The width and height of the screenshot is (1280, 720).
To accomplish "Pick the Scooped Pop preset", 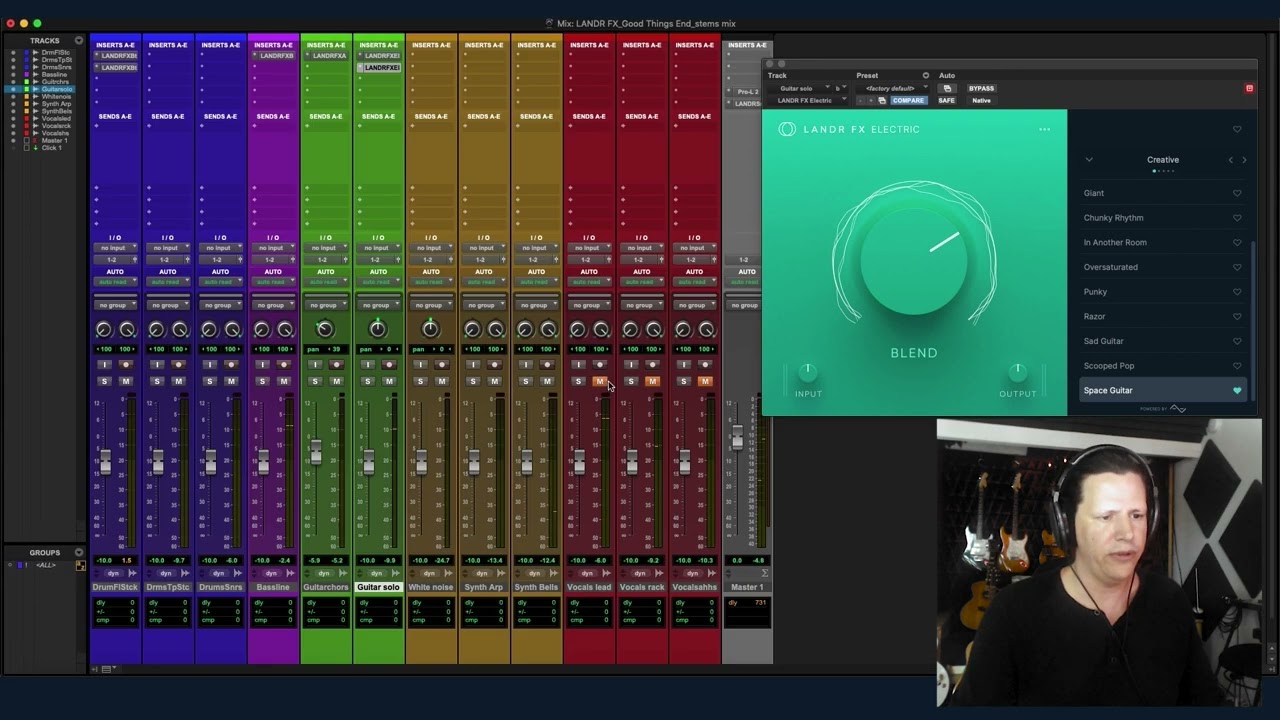I will click(1108, 366).
